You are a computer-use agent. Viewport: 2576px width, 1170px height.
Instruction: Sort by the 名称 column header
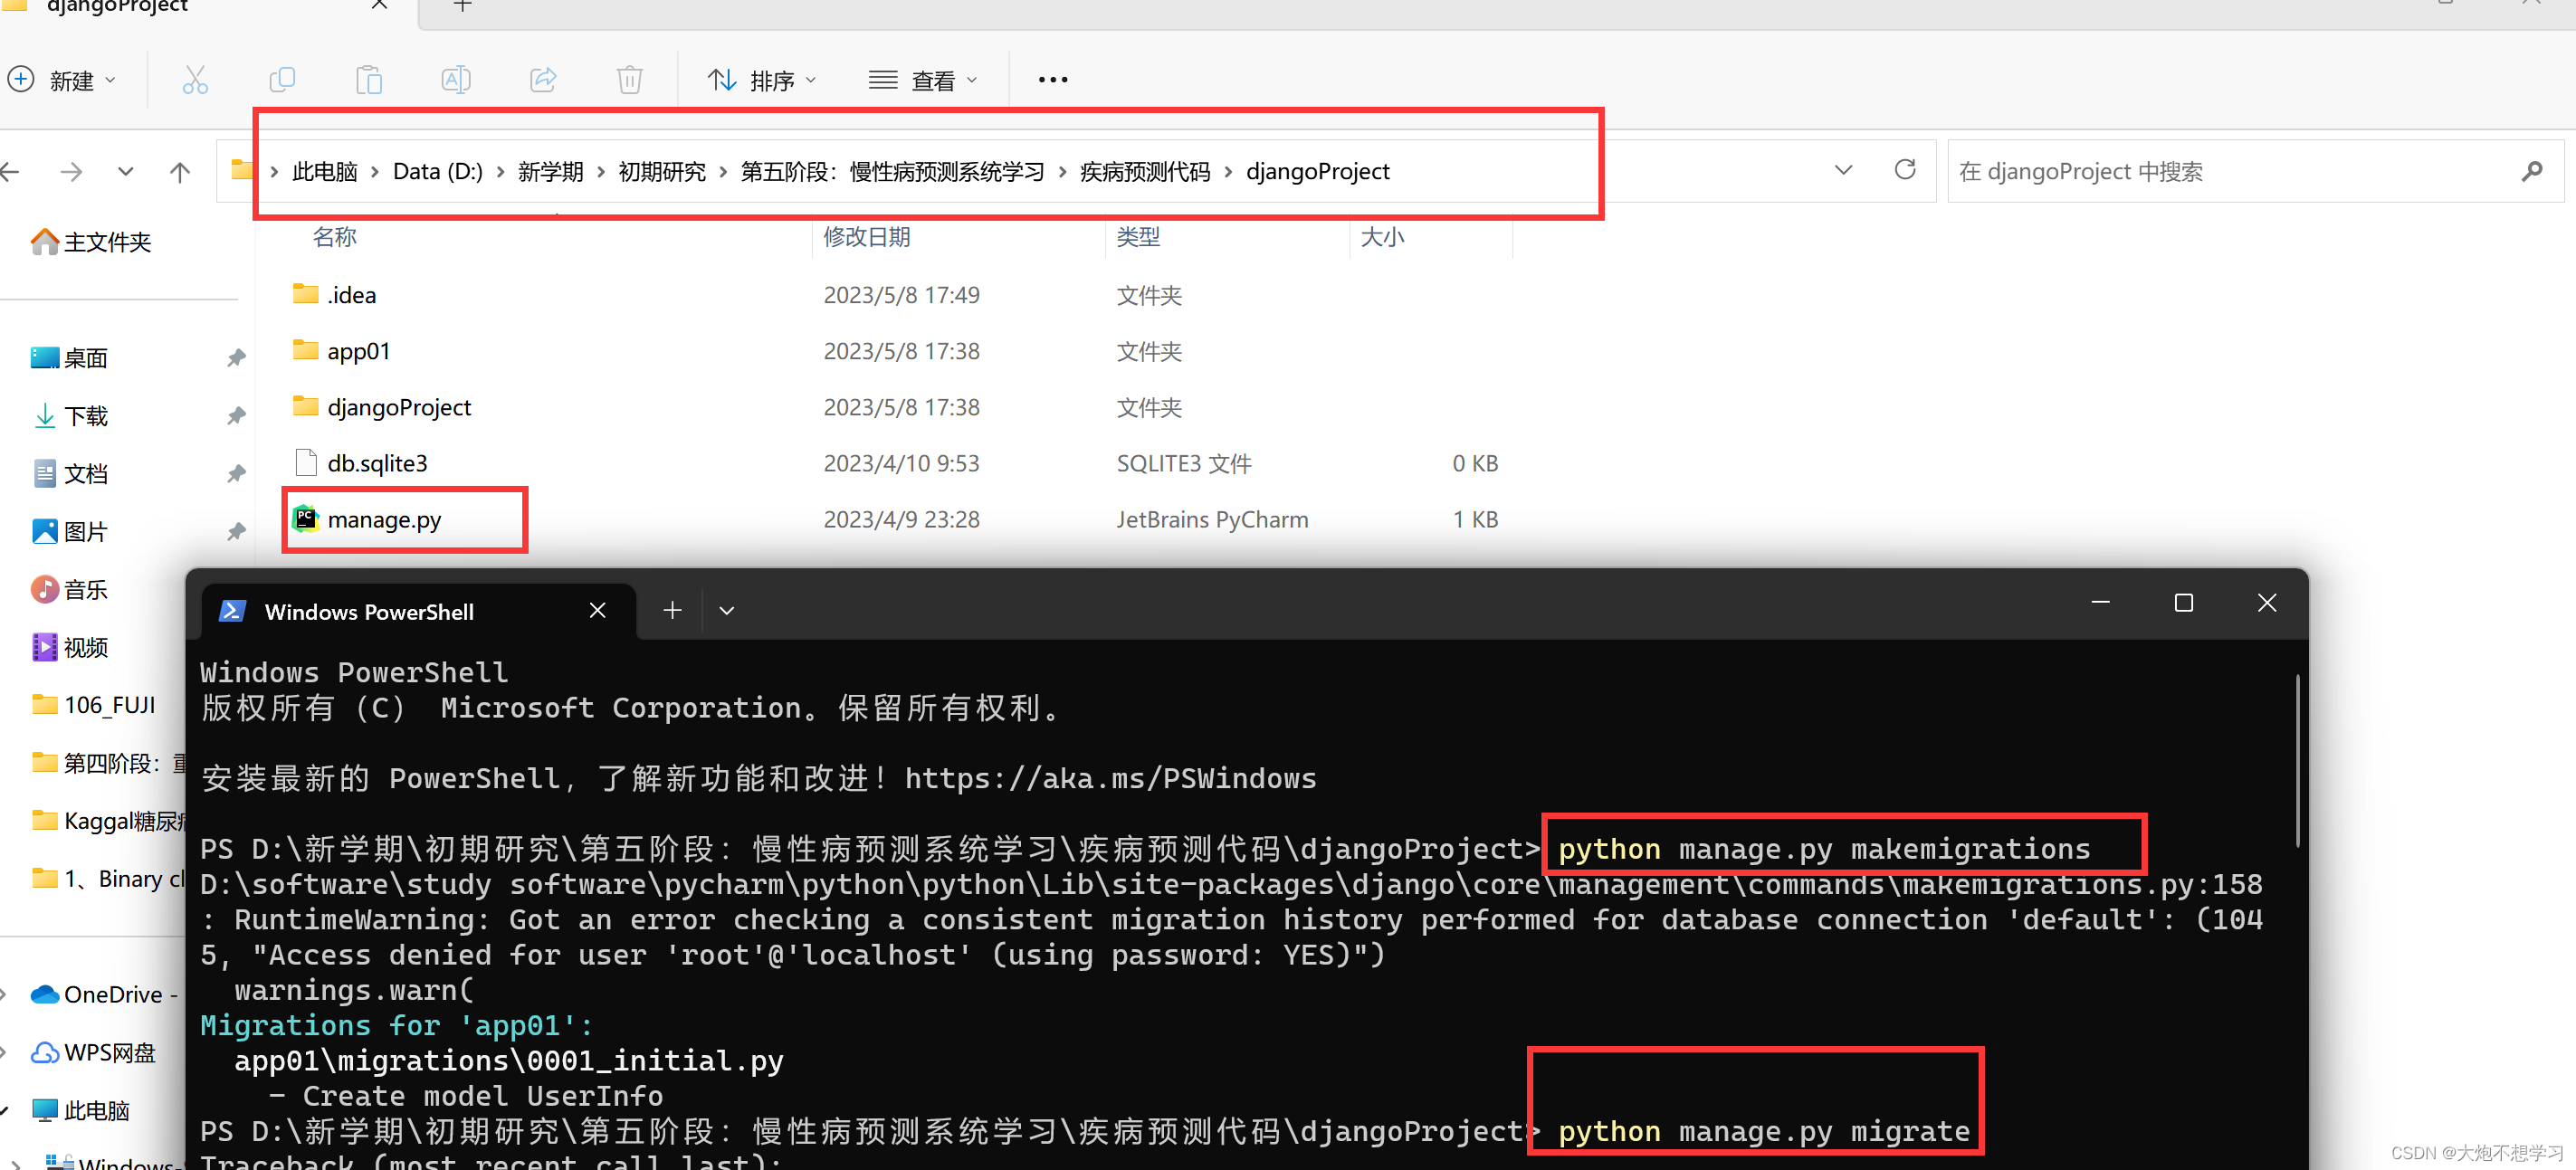[334, 237]
